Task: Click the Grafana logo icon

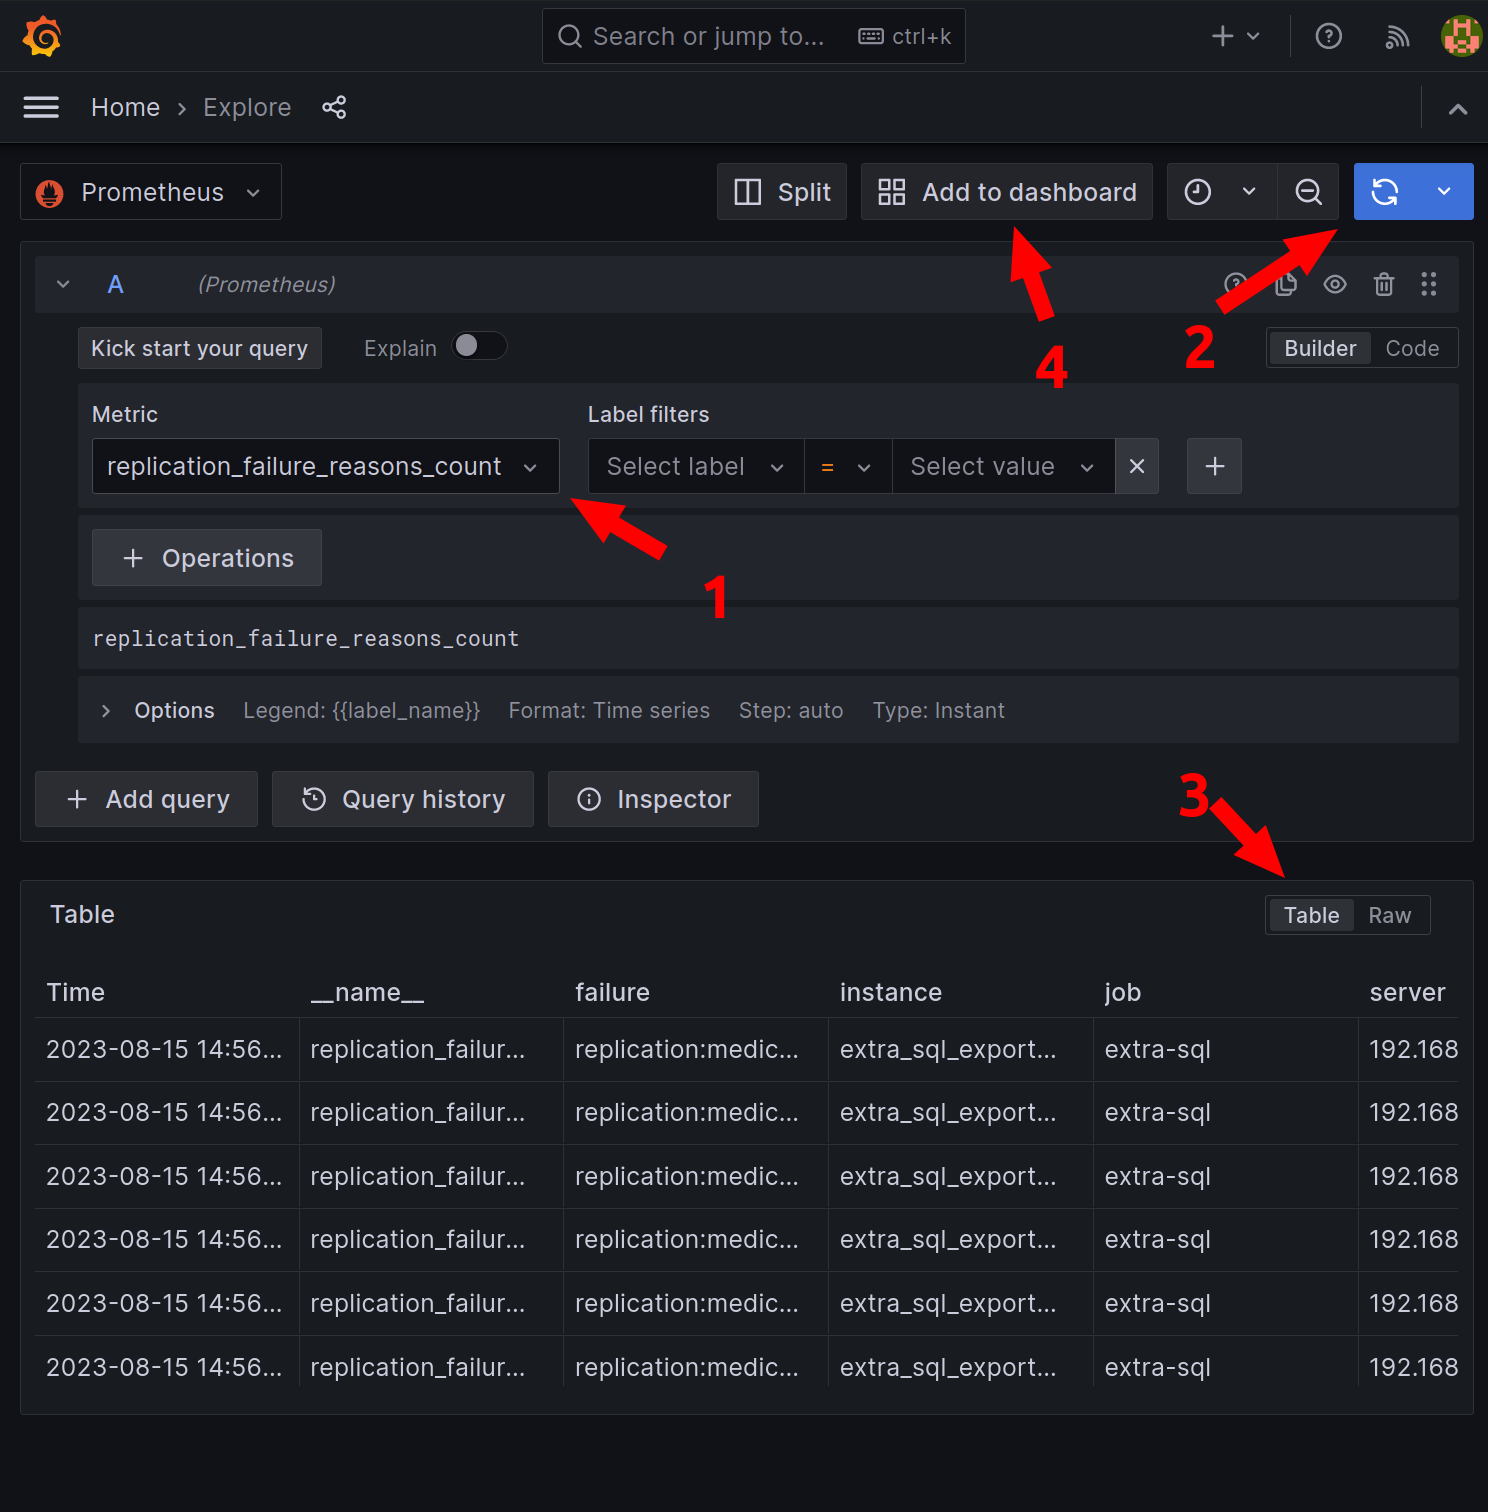Action: (42, 36)
